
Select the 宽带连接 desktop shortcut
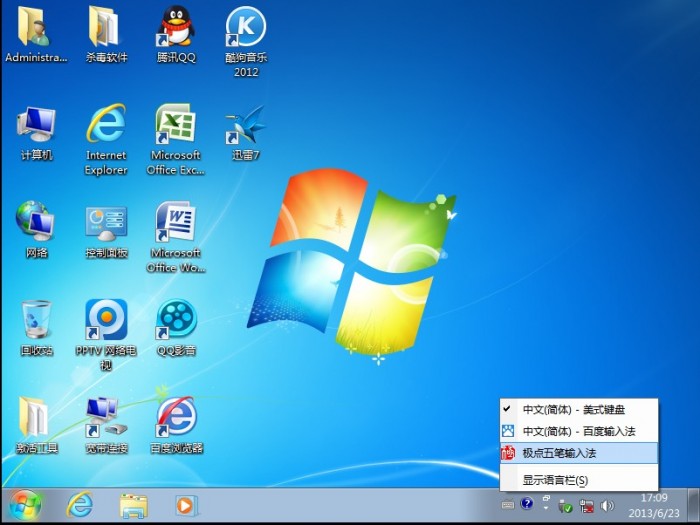pos(106,418)
